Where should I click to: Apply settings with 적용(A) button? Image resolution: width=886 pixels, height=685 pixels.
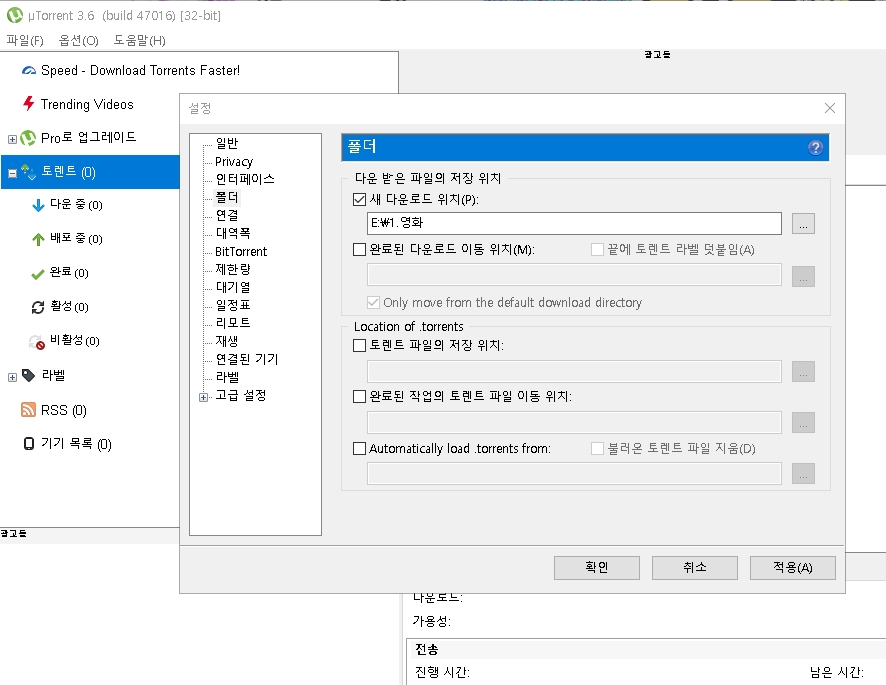tap(792, 567)
